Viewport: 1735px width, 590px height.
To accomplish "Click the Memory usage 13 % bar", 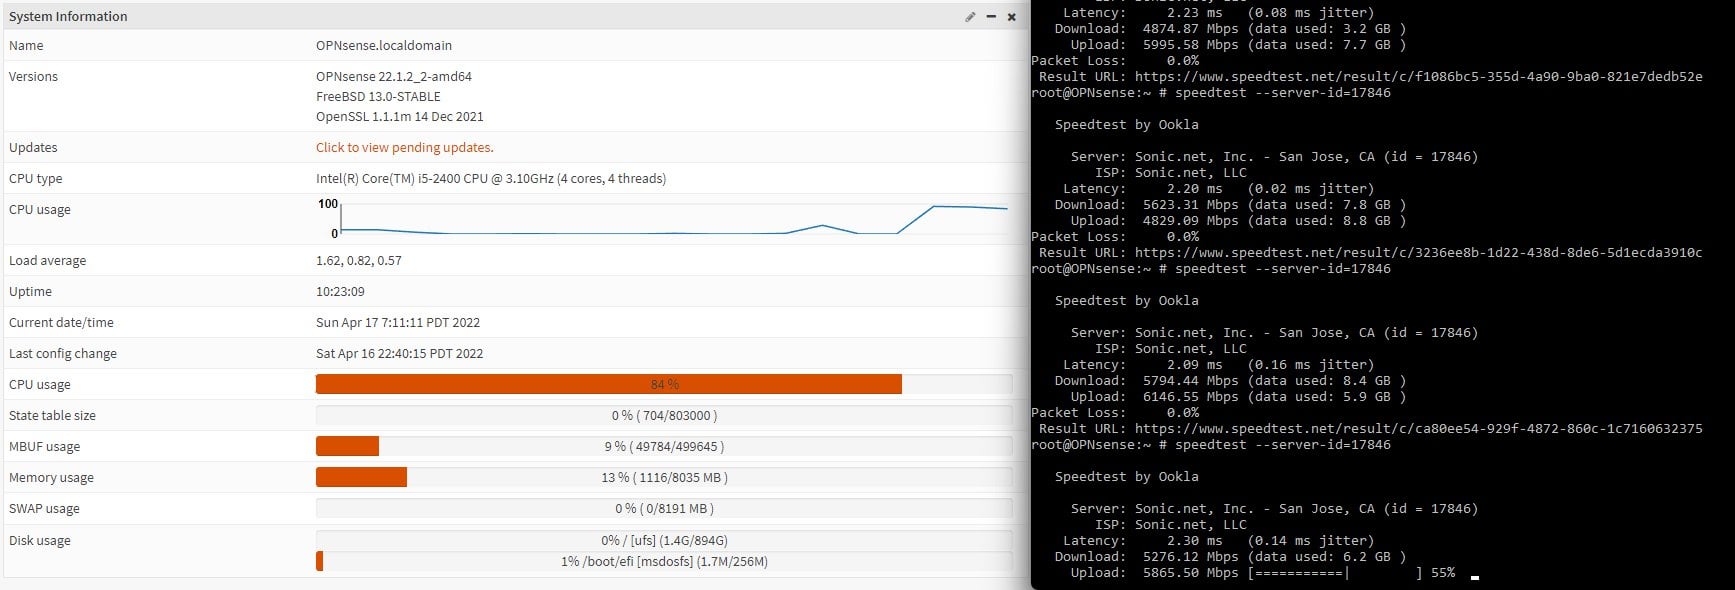I will 663,477.
